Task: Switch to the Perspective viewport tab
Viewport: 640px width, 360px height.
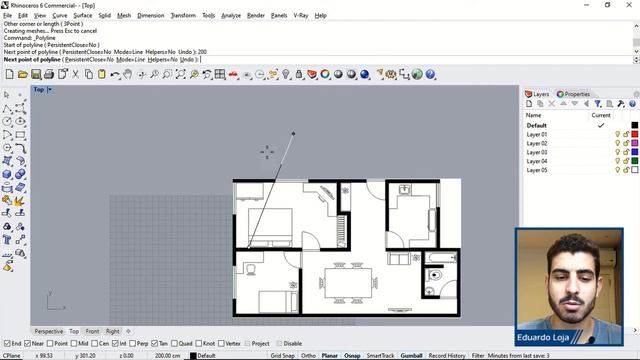Action: (49, 331)
